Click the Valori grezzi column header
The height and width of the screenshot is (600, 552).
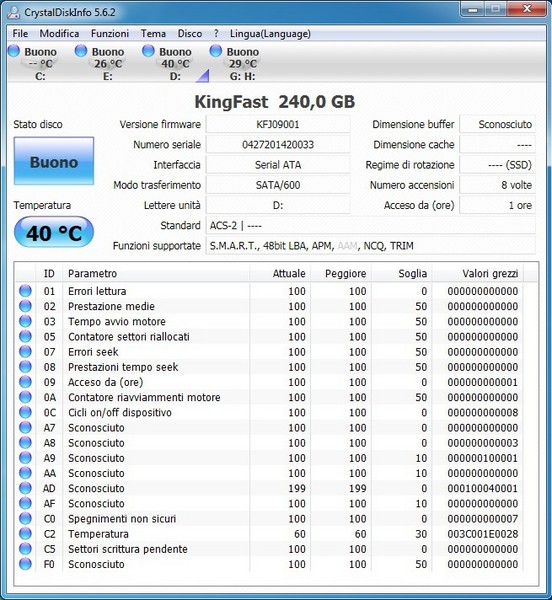coord(478,274)
